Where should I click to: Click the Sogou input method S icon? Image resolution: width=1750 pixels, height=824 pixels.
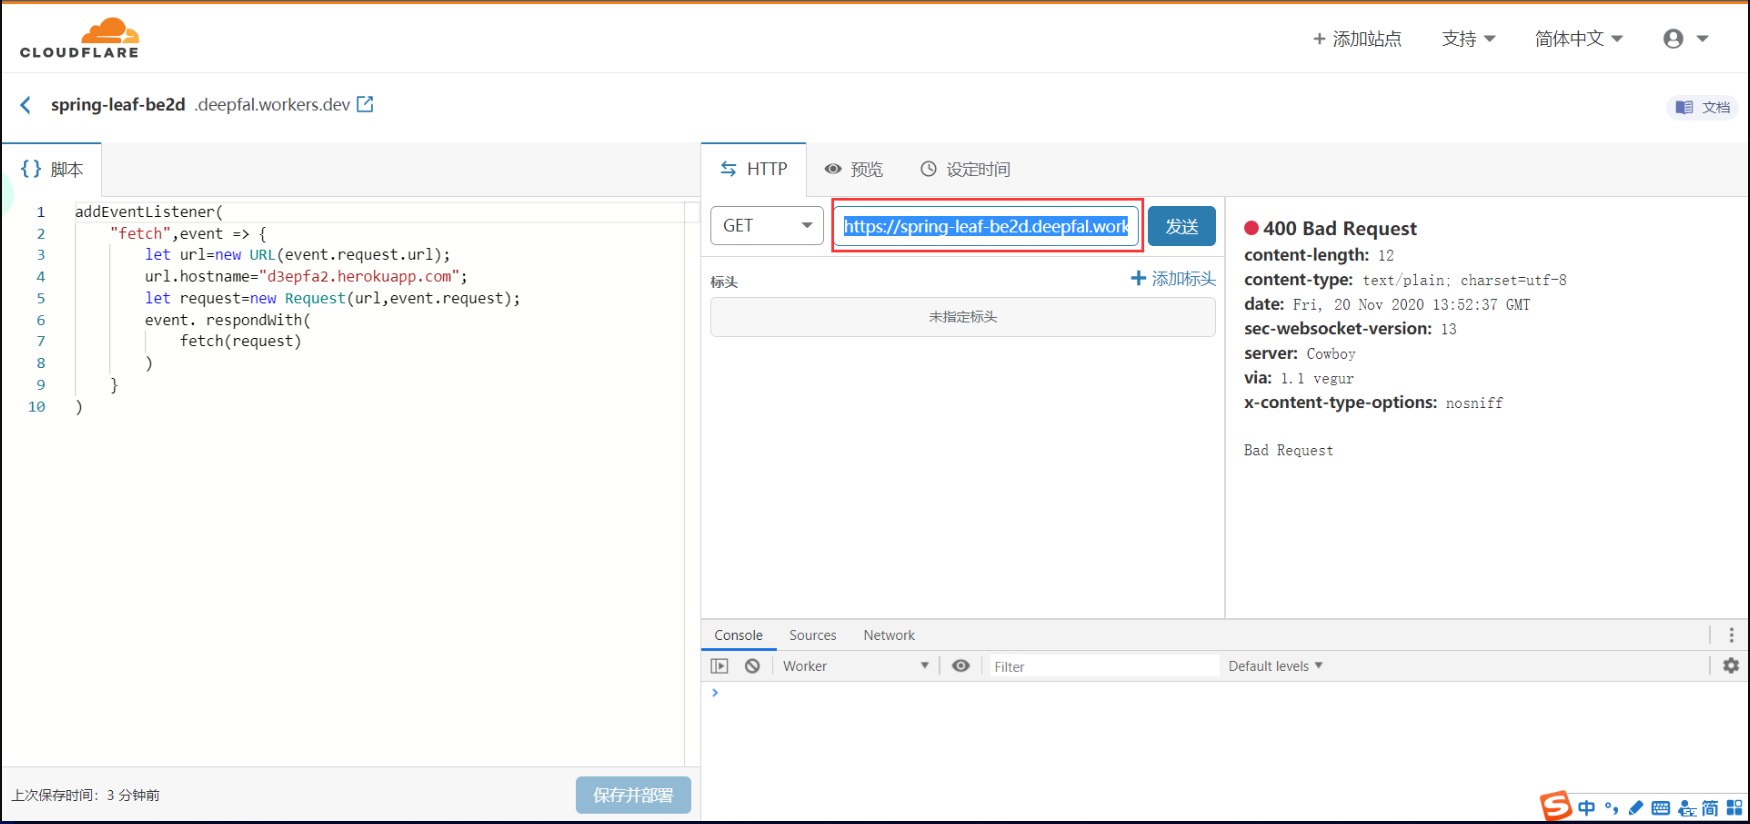(x=1555, y=806)
